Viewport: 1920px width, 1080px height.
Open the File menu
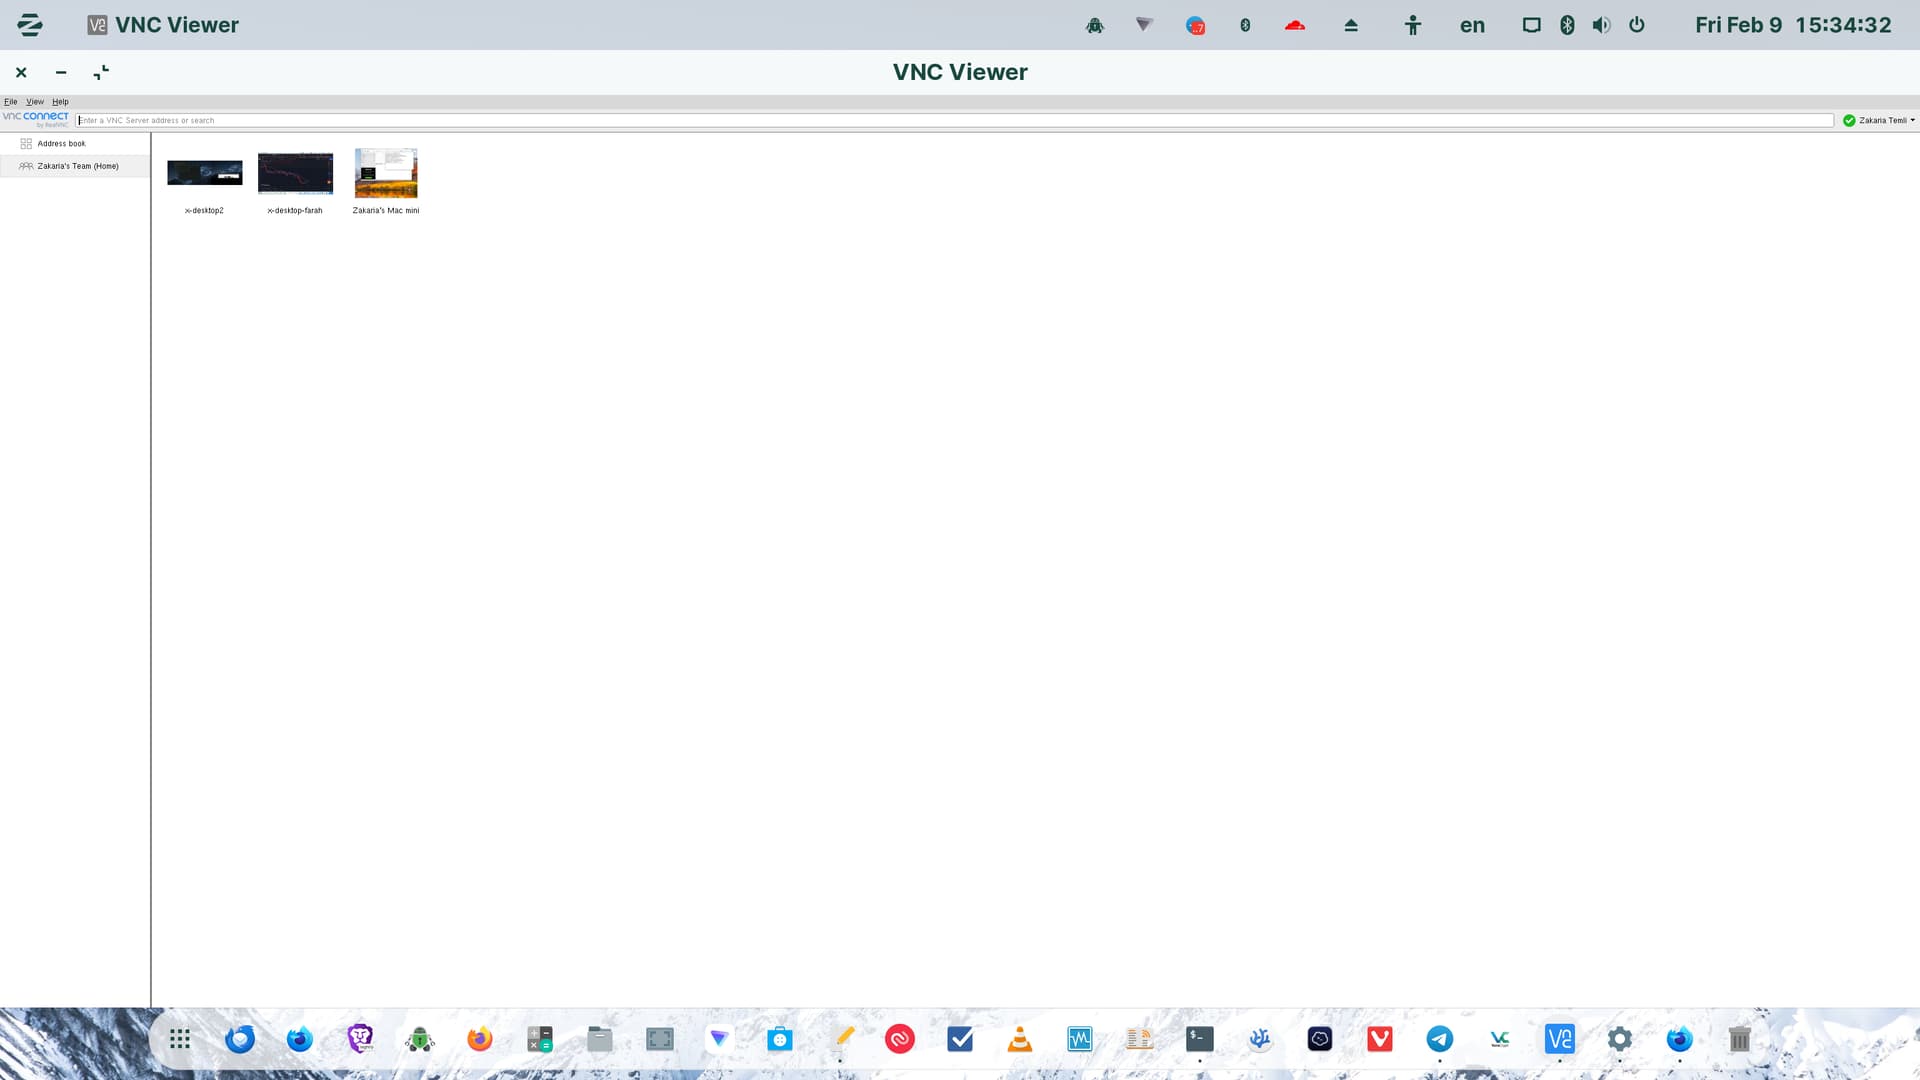coord(11,102)
